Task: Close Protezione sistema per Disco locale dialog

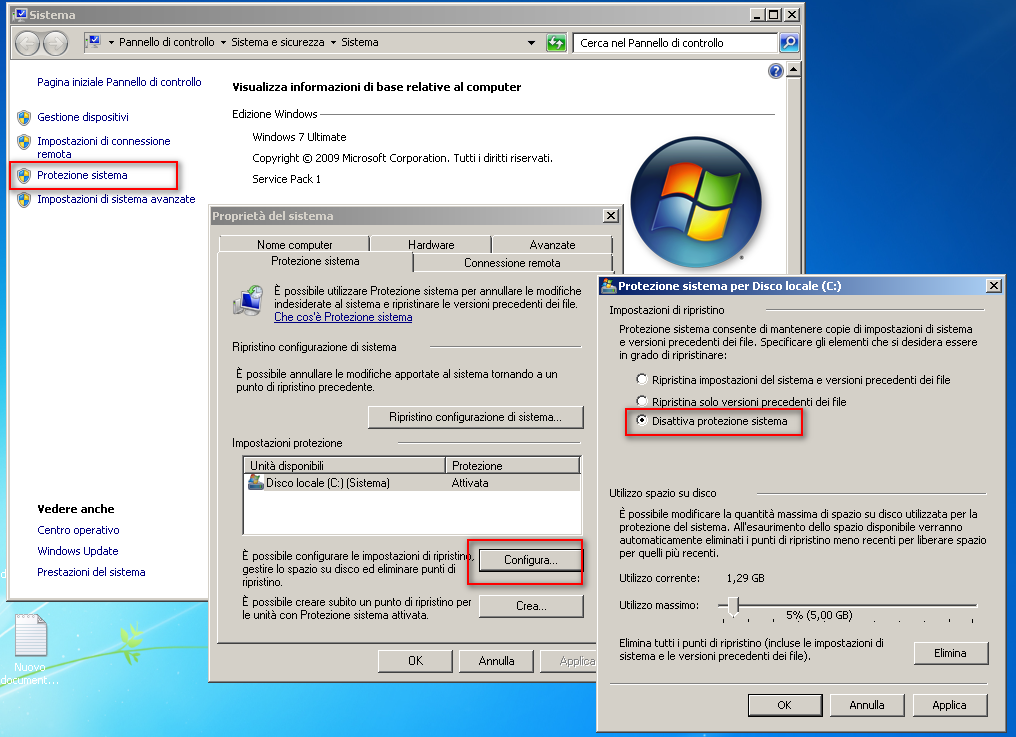Action: pos(993,286)
